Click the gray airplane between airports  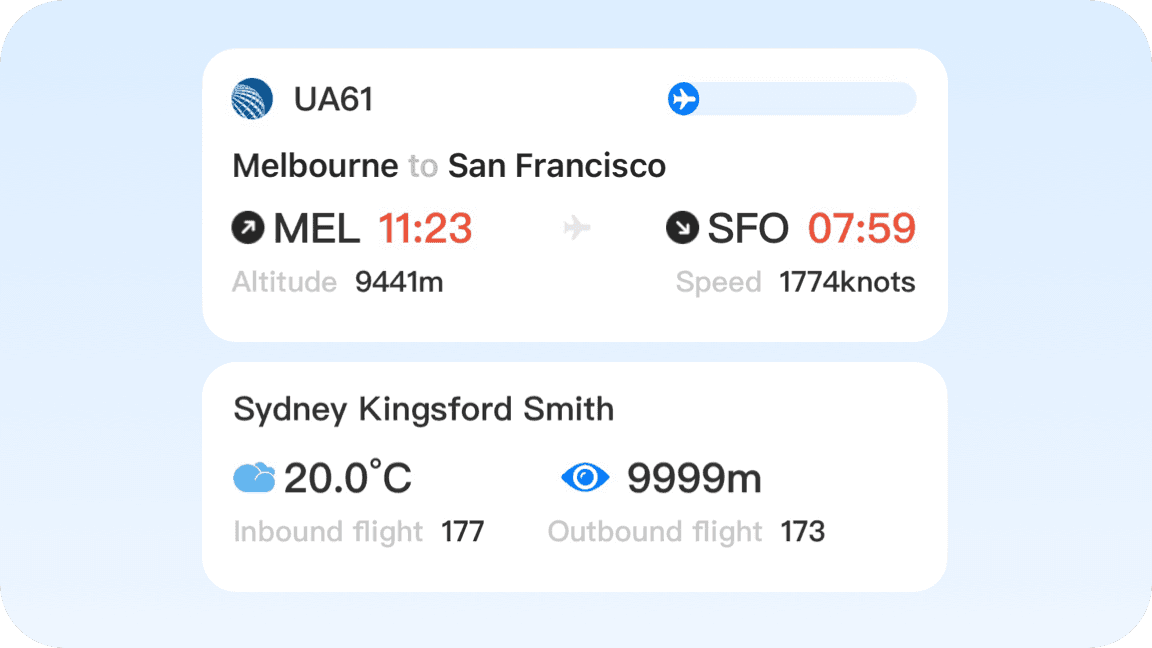click(x=577, y=229)
